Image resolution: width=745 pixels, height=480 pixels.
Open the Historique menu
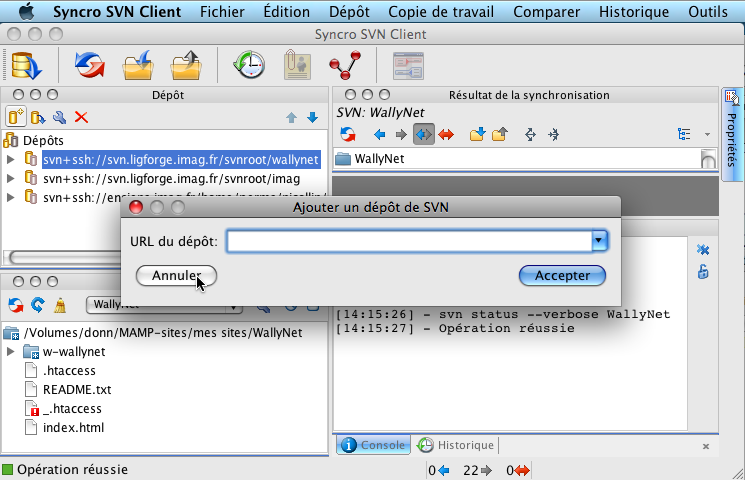point(634,11)
